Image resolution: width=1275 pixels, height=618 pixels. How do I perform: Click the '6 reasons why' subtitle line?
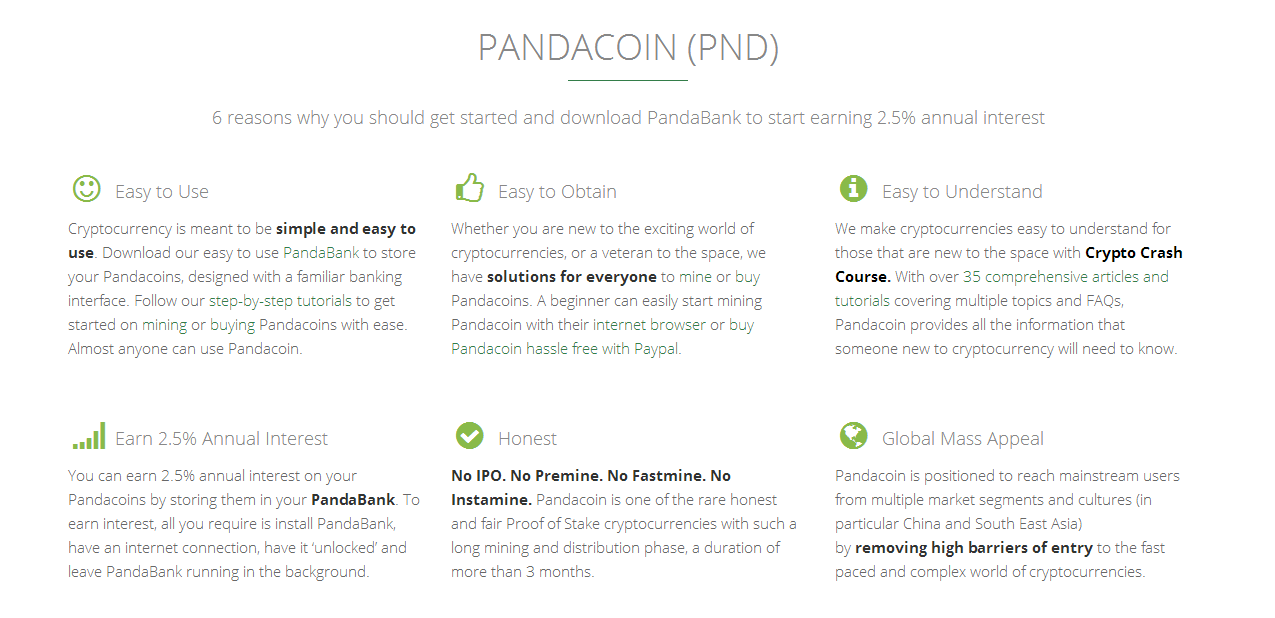pos(628,118)
